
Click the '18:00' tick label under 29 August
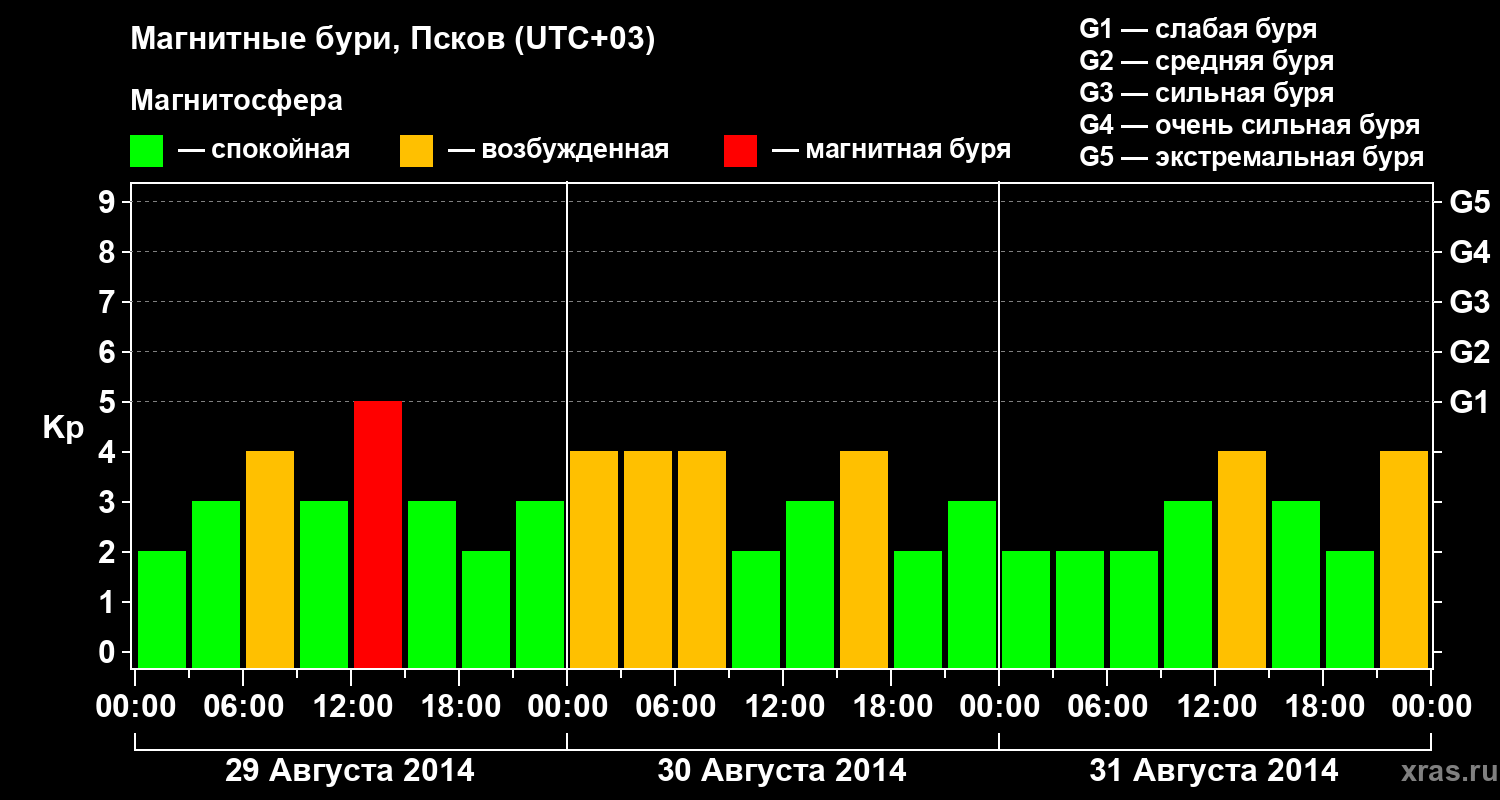(x=459, y=707)
